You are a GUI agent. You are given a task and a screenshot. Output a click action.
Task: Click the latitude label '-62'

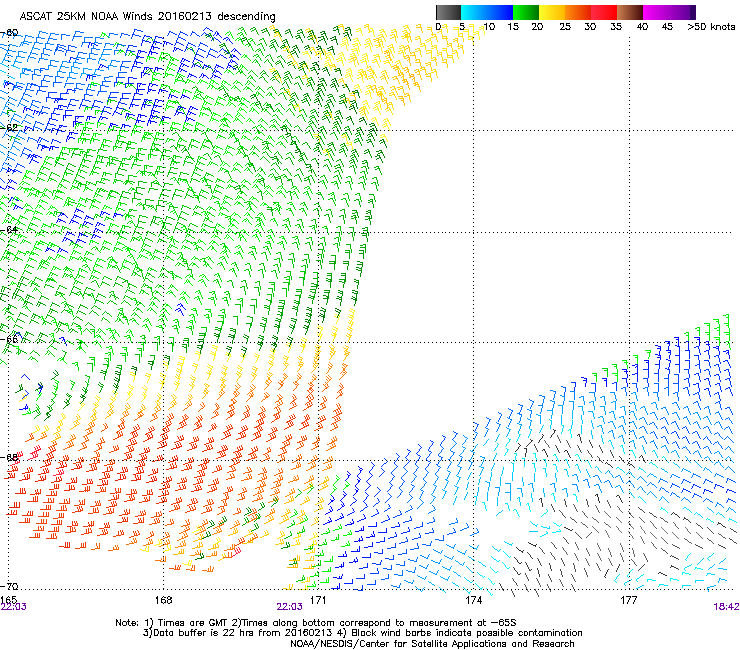[9, 127]
